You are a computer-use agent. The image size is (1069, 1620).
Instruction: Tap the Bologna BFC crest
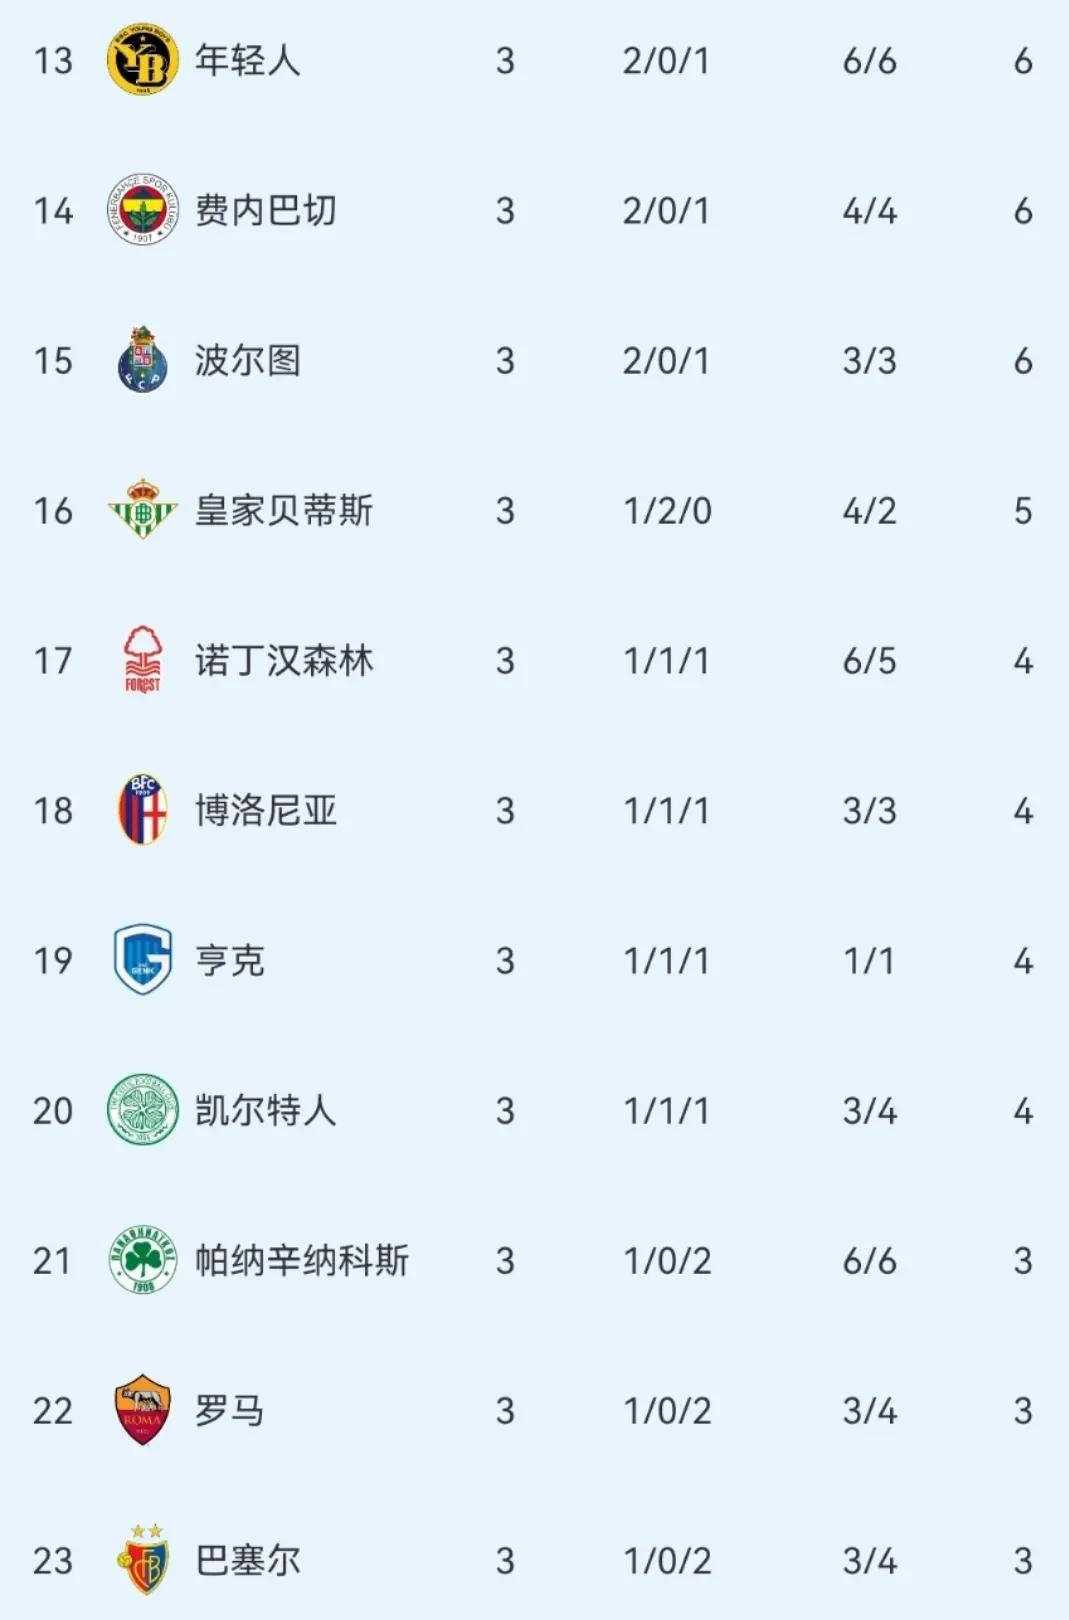tap(143, 810)
